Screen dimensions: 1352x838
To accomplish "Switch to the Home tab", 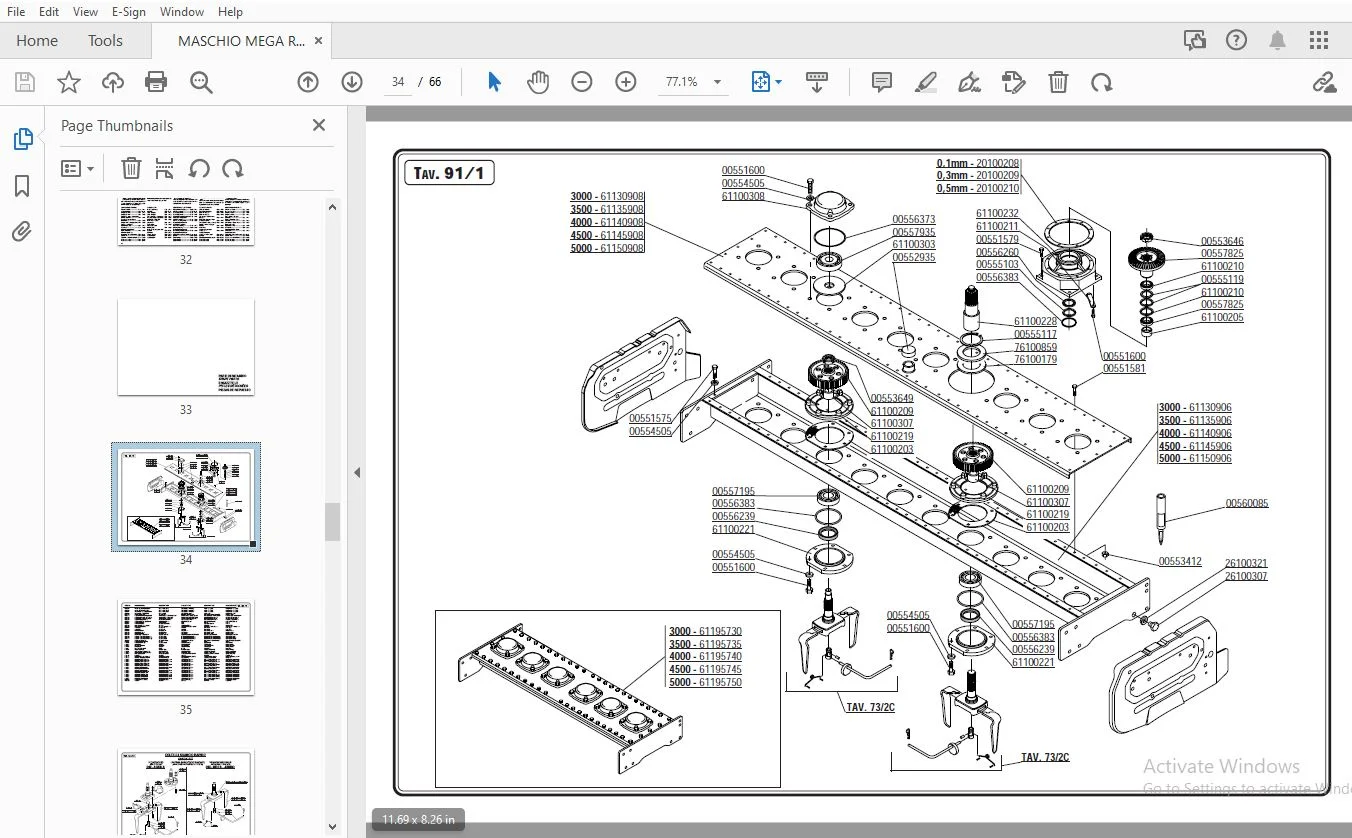I will tap(37, 41).
